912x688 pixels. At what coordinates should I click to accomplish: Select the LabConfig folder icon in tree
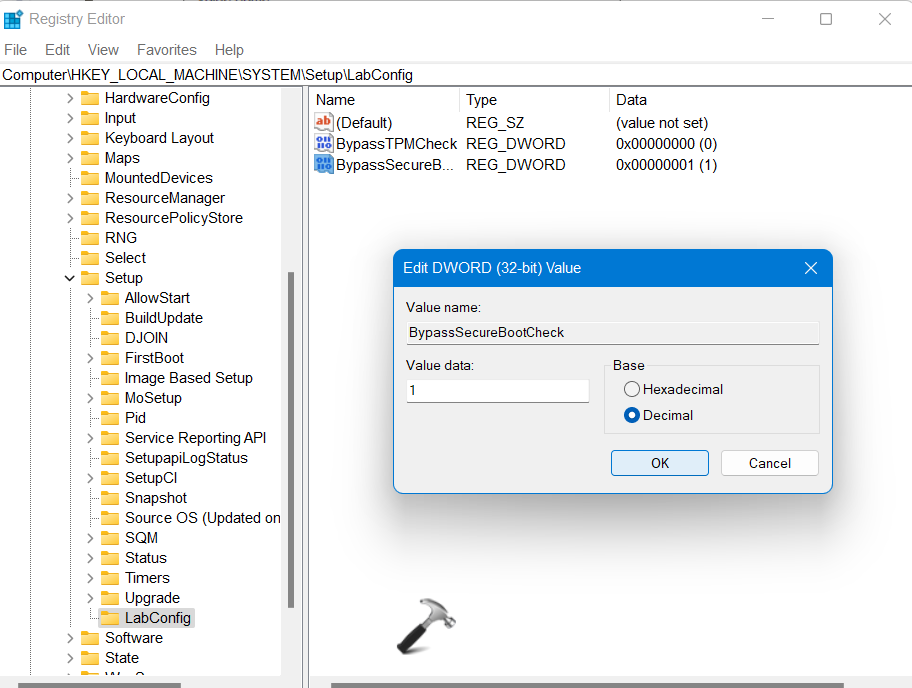click(x=110, y=618)
